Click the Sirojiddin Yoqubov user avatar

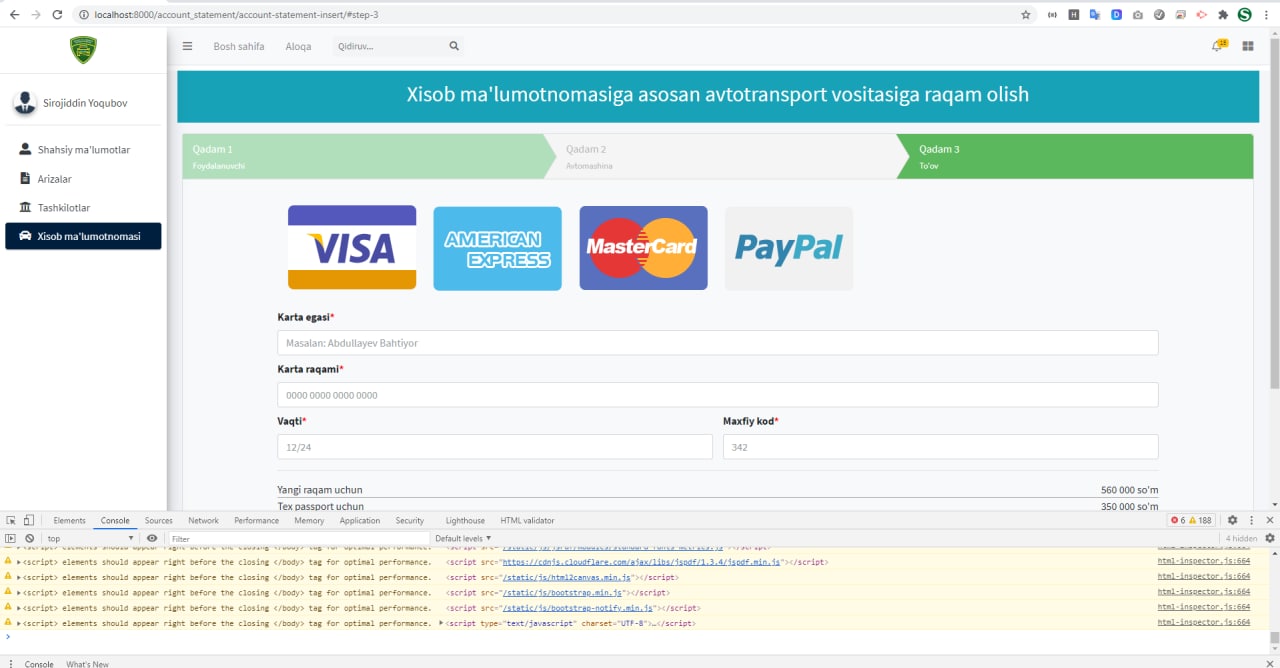pyautogui.click(x=24, y=102)
